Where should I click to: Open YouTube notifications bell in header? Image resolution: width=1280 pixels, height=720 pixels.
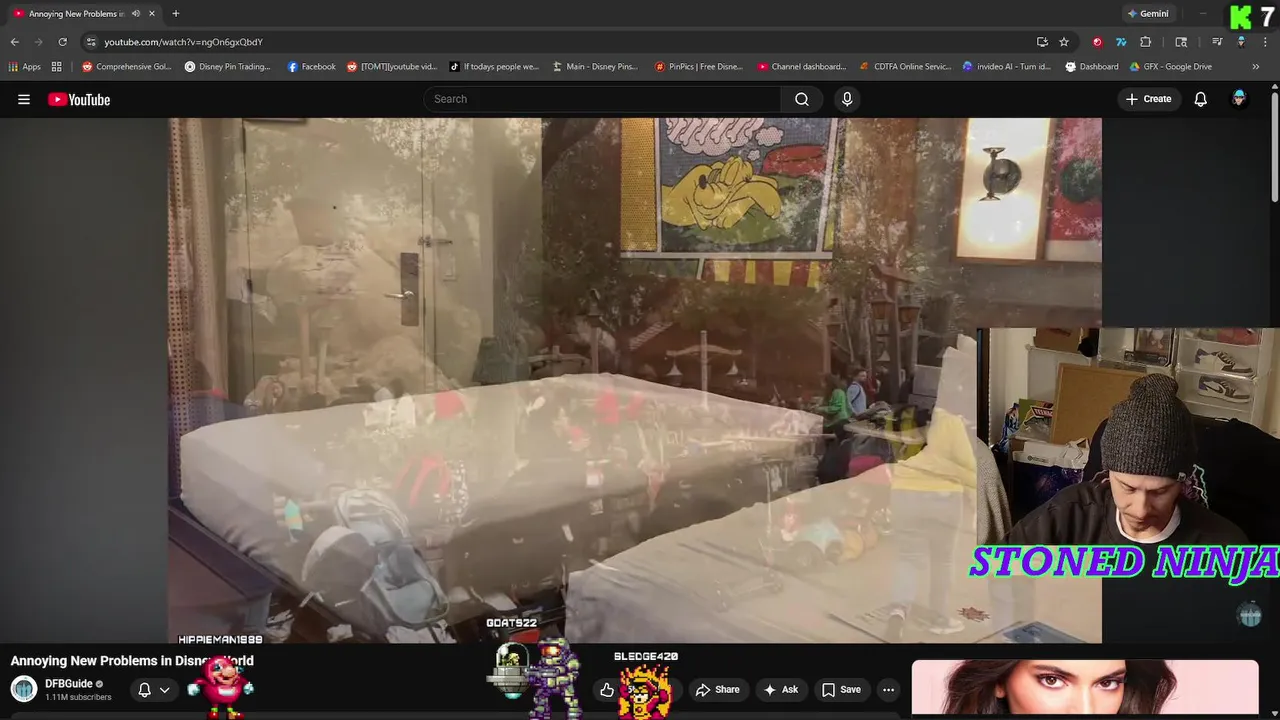coord(1200,99)
